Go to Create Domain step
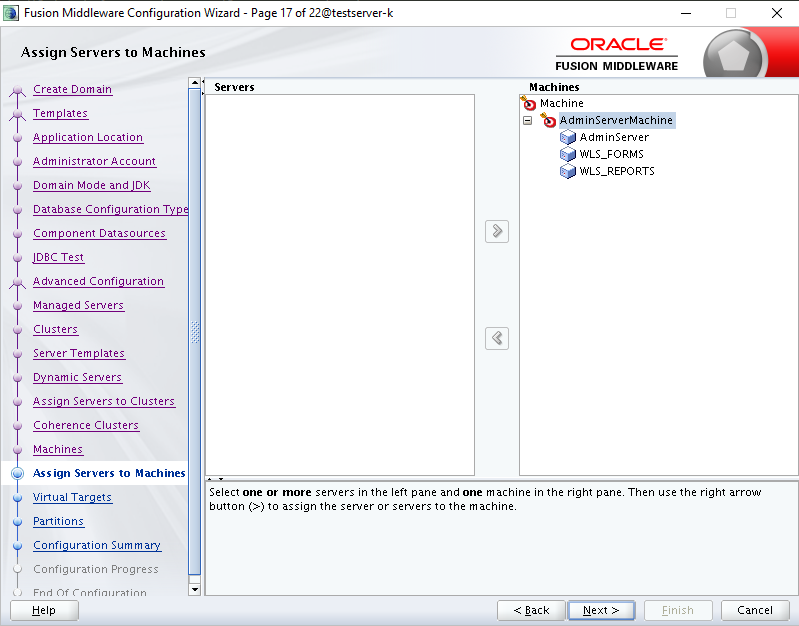Viewport: 799px width, 626px height. (72, 89)
